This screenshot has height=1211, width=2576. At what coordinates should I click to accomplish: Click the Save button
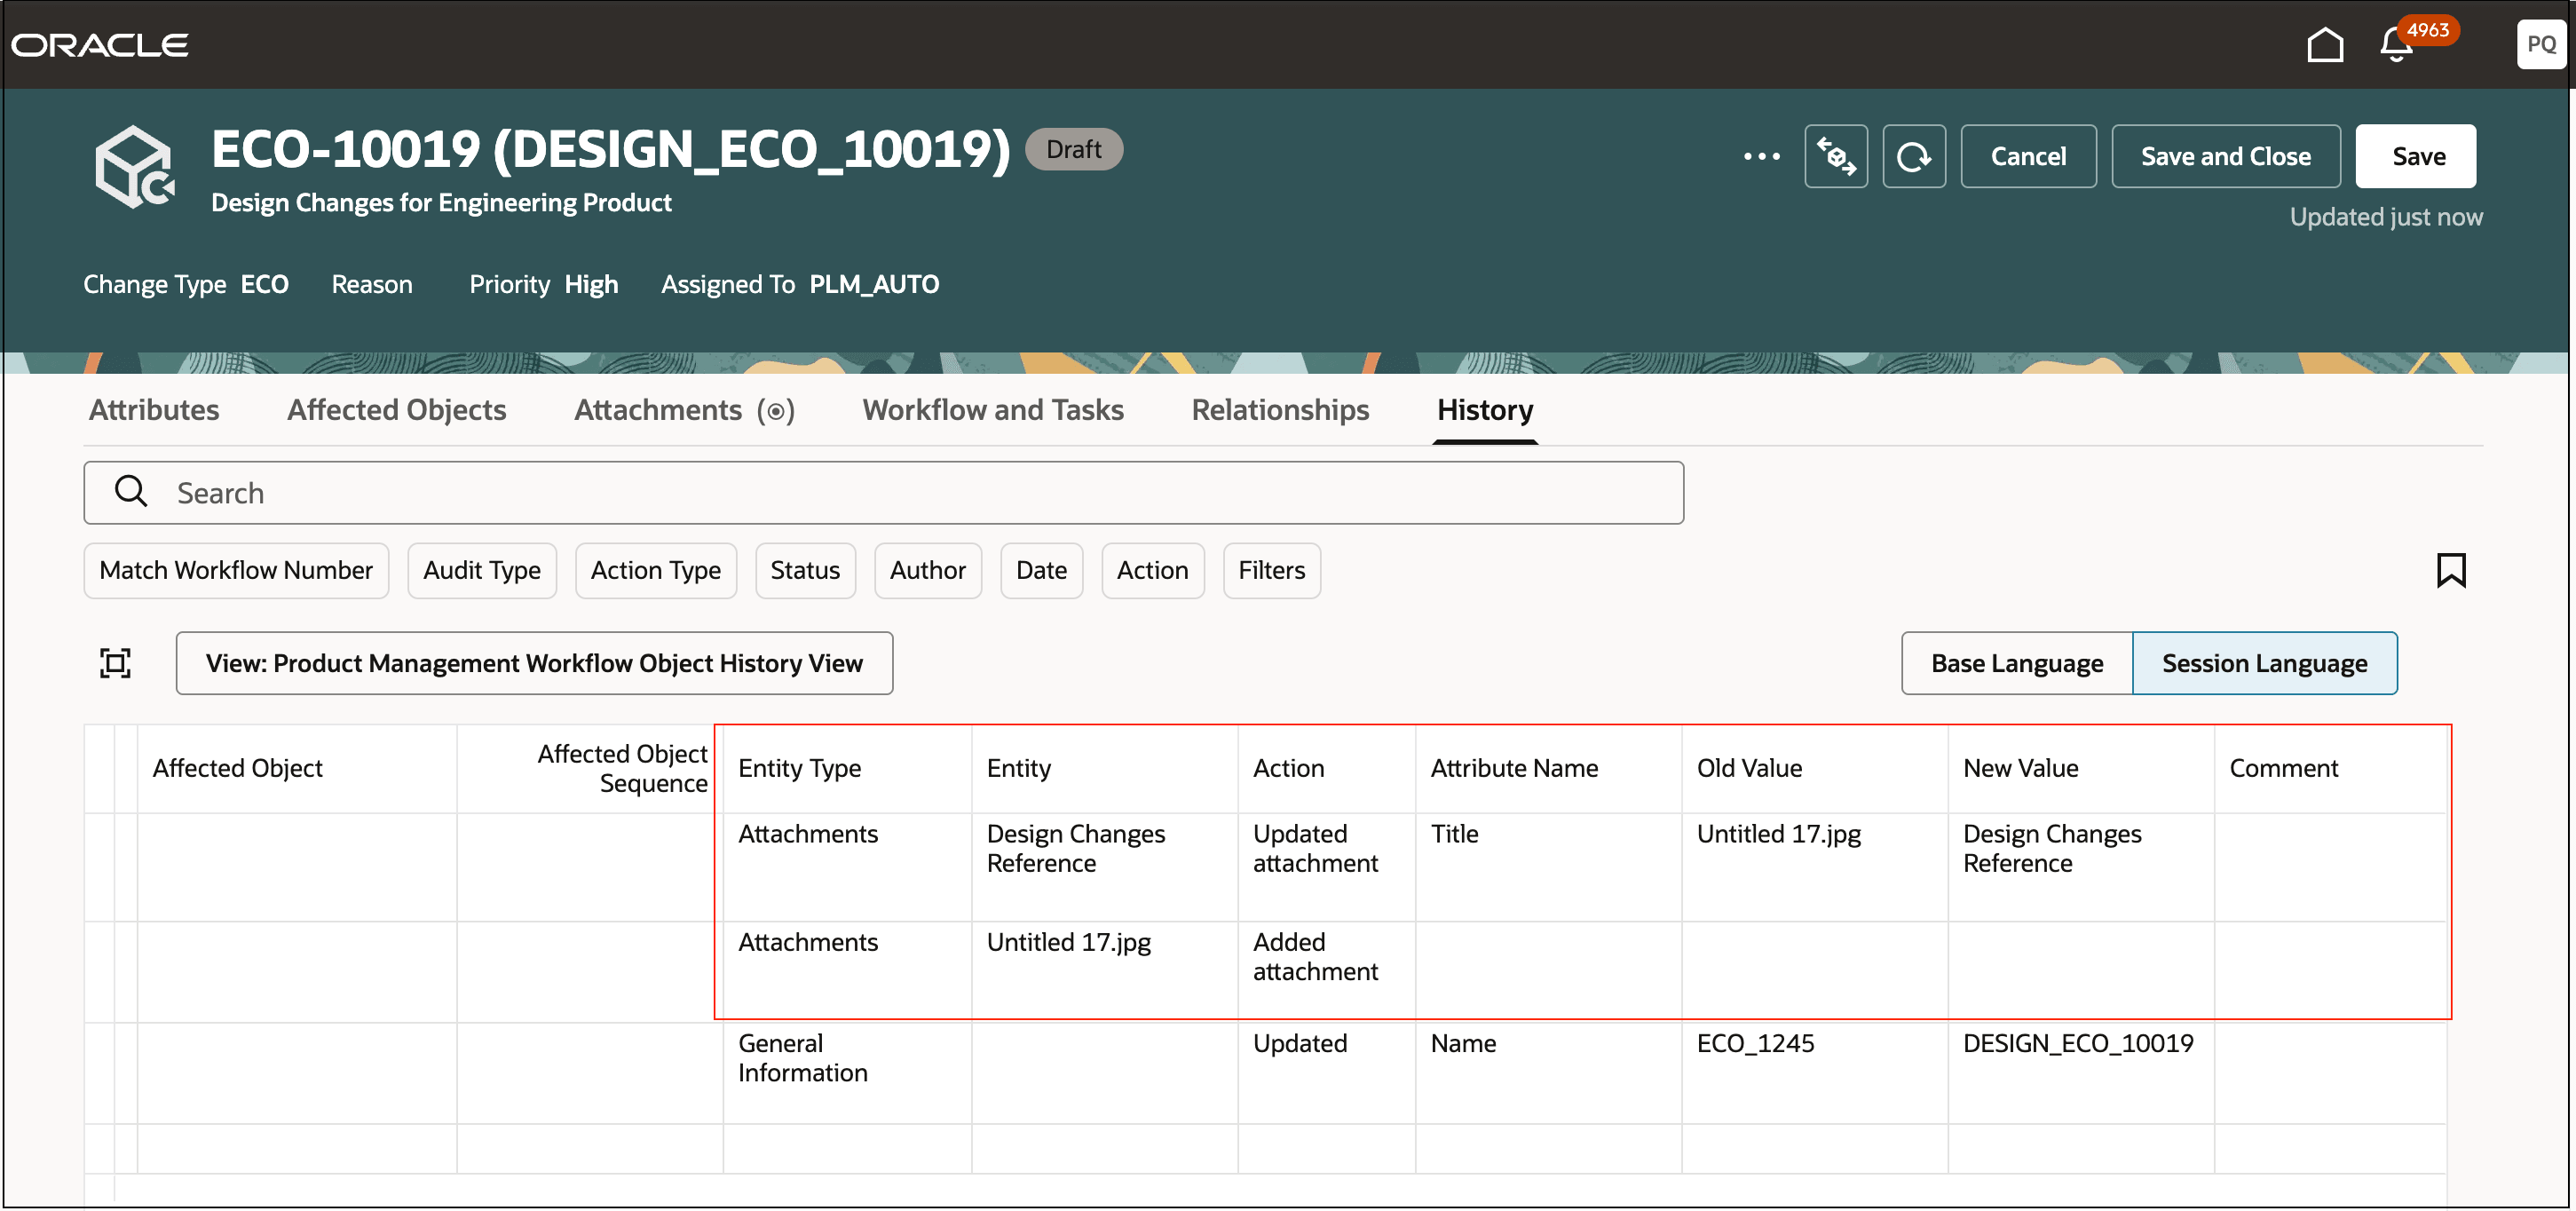(2415, 156)
